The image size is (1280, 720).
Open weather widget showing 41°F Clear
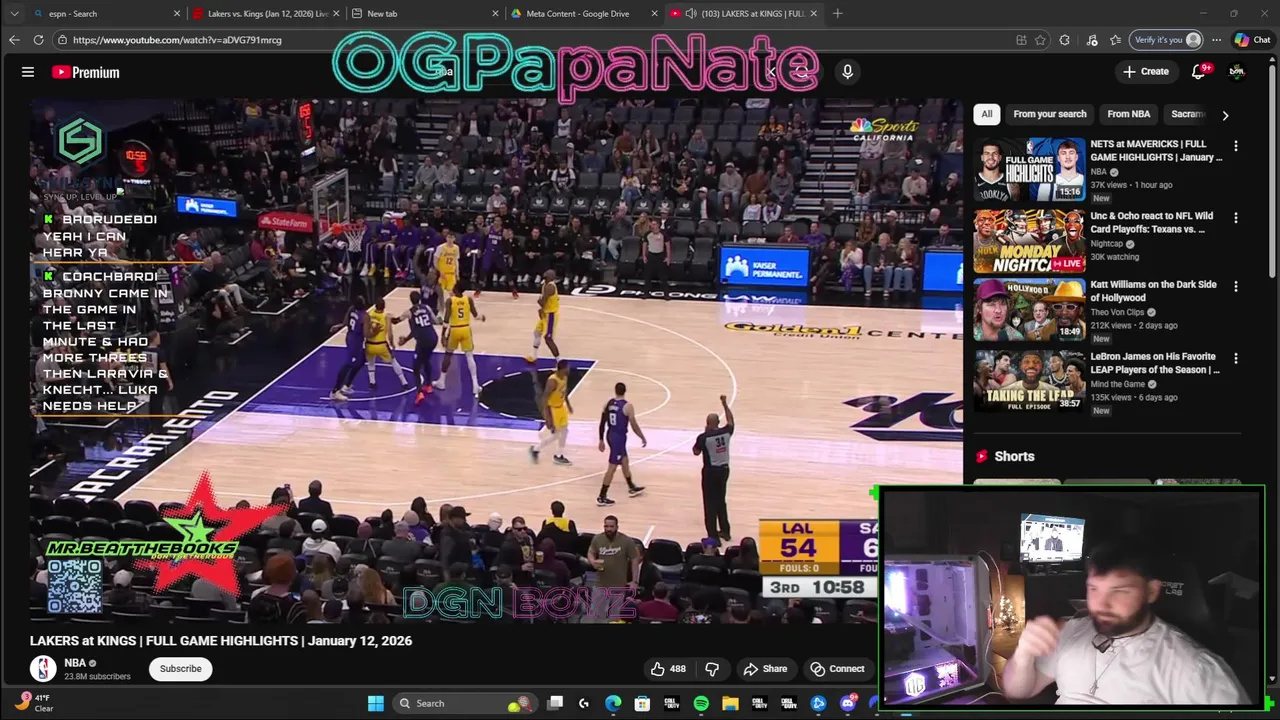coord(32,703)
